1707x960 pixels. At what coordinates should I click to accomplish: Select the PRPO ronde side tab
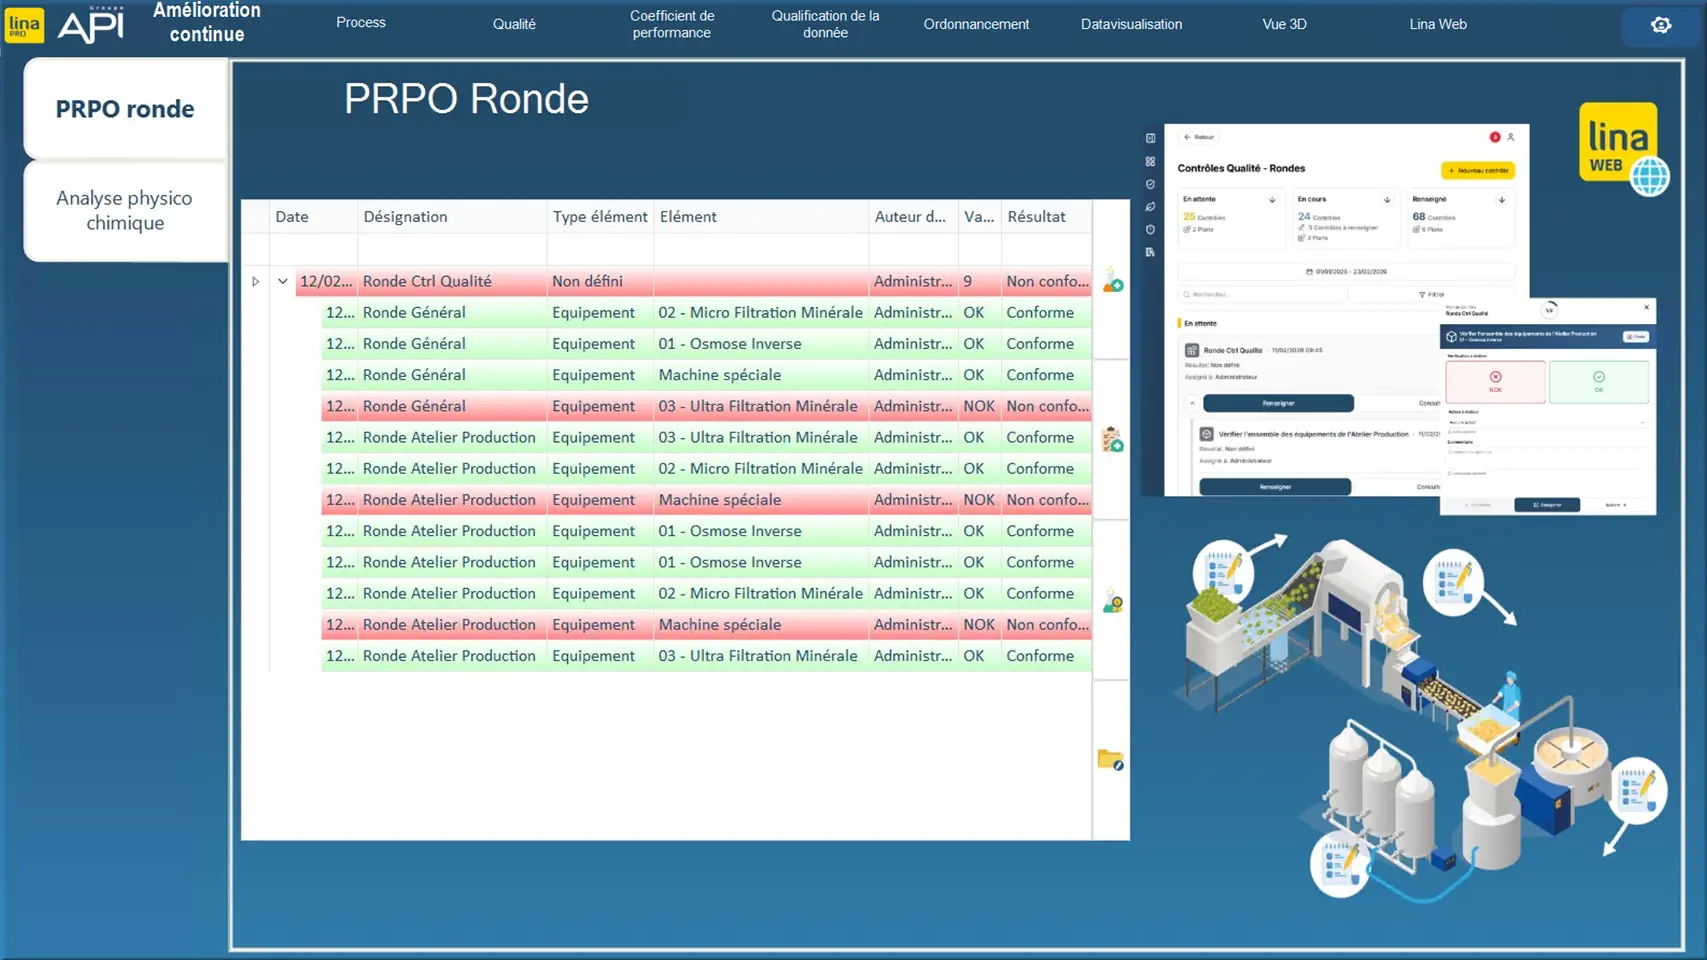125,109
